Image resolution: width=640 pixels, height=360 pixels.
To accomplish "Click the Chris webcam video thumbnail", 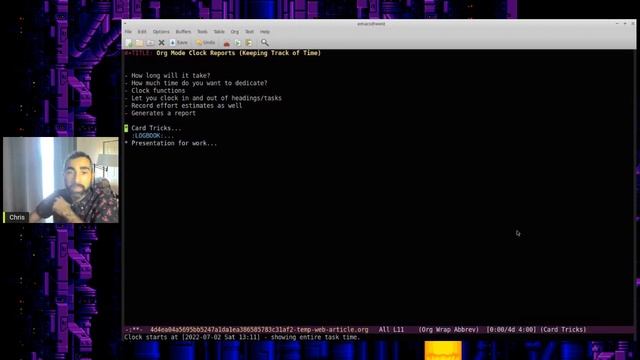I will [61, 180].
